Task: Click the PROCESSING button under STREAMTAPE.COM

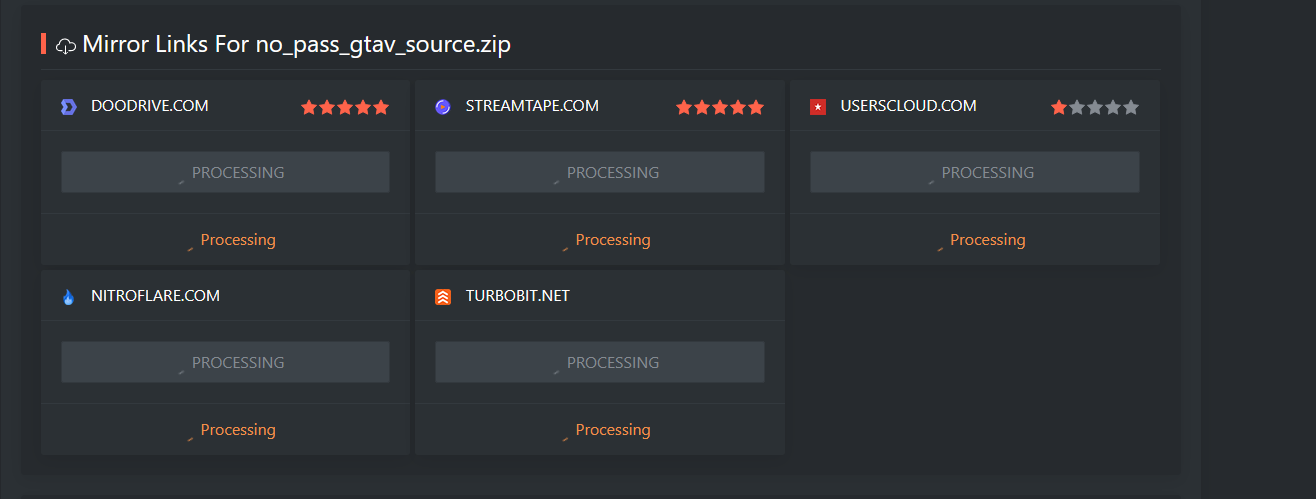Action: click(x=600, y=172)
